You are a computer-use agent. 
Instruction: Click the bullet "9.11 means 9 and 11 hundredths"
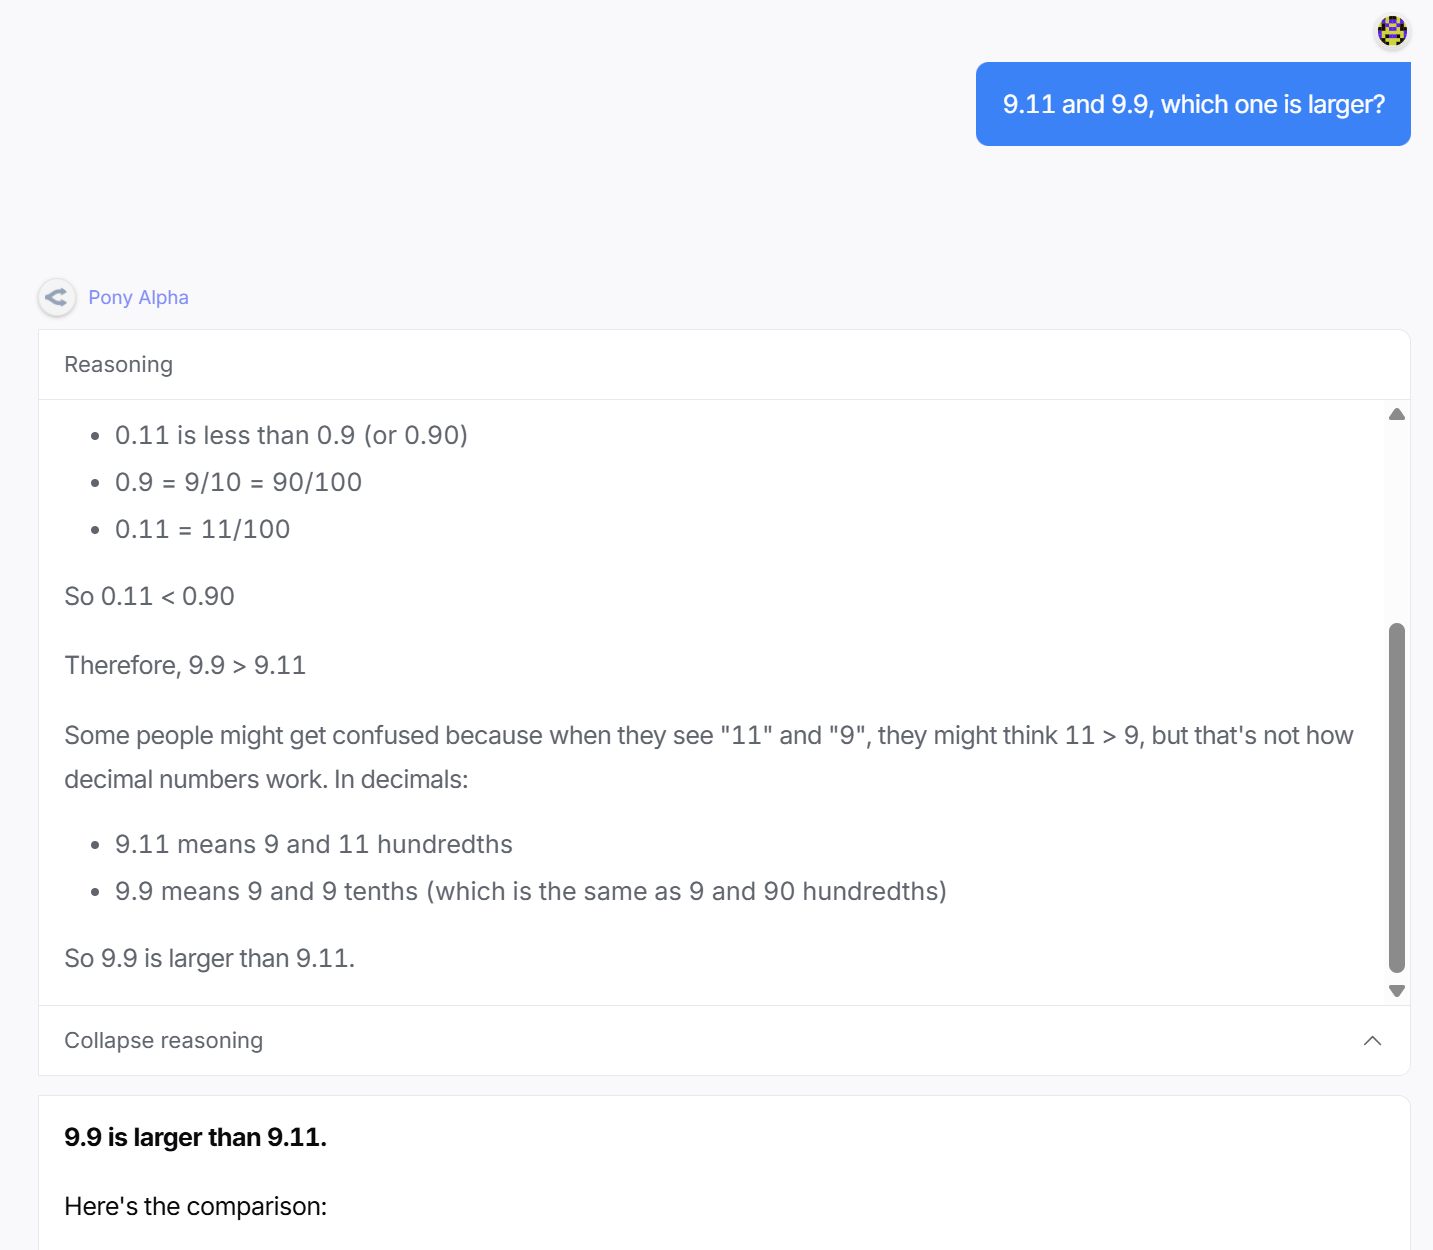[x=313, y=845]
